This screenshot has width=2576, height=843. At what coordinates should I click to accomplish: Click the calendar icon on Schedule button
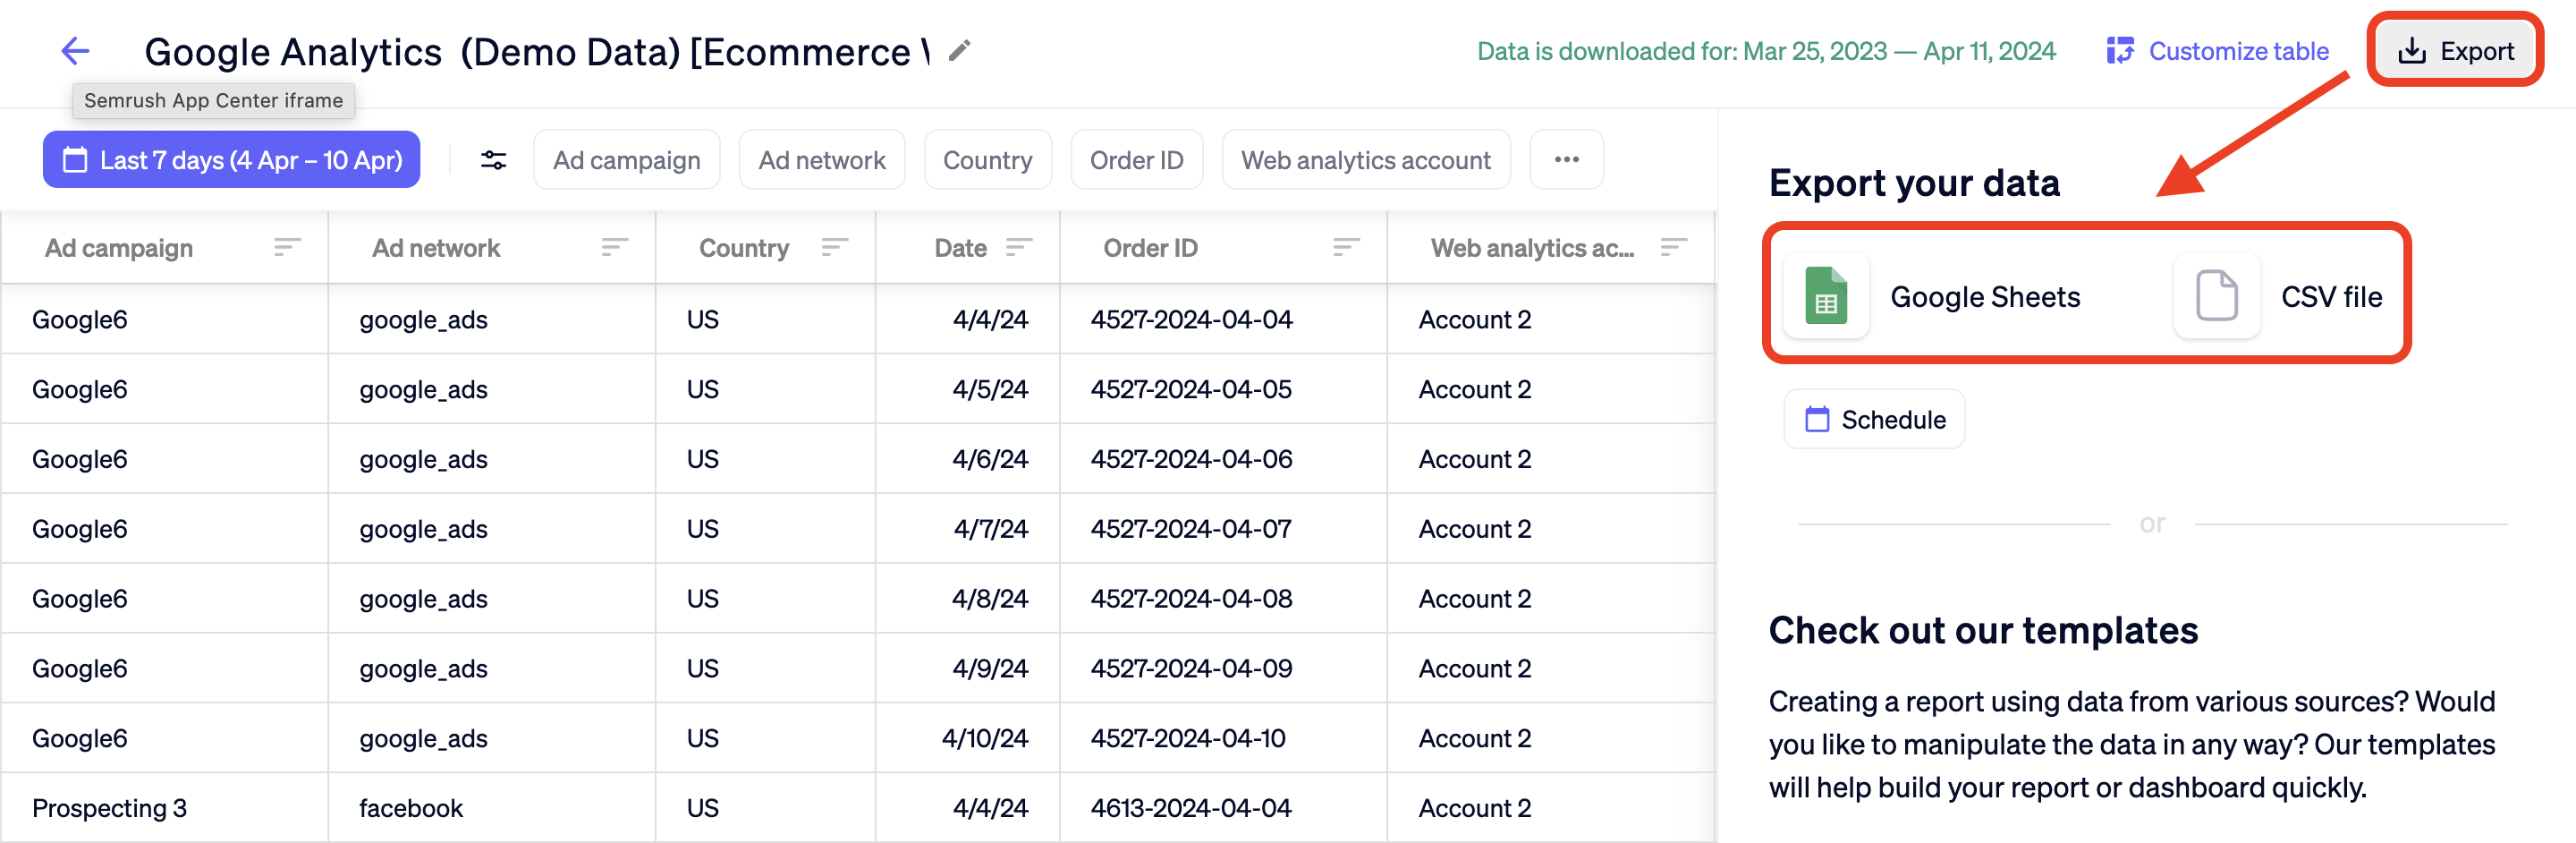[1817, 419]
